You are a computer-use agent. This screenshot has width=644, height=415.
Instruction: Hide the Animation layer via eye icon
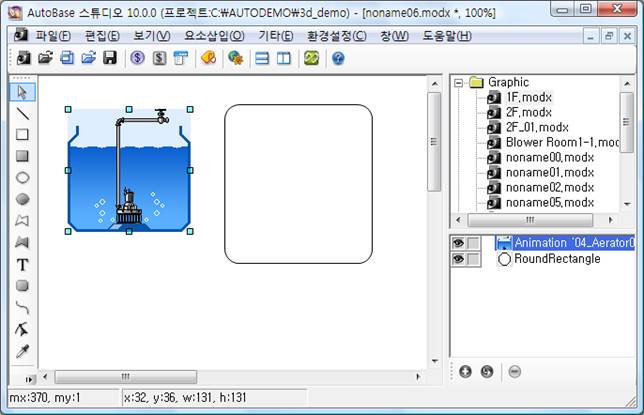click(x=458, y=243)
